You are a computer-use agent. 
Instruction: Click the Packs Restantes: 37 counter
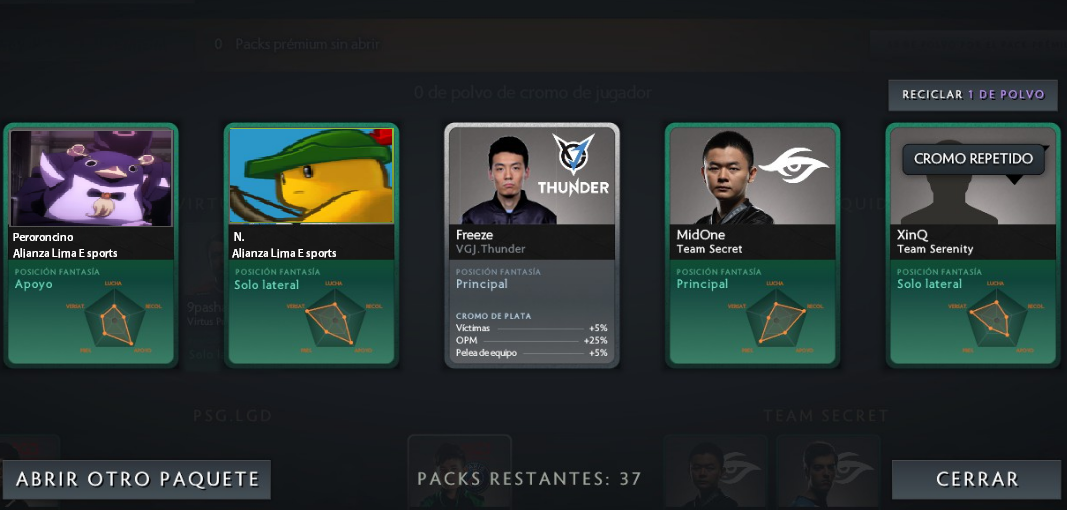[529, 479]
